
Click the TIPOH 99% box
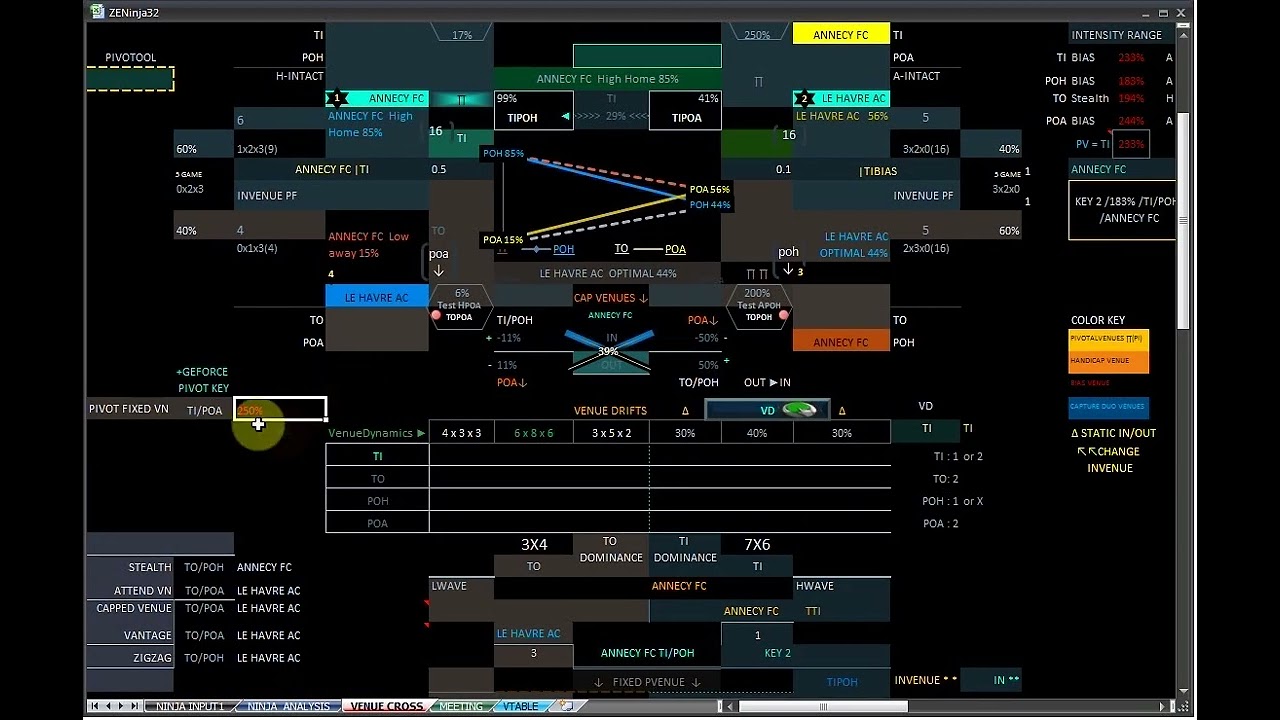(x=533, y=110)
